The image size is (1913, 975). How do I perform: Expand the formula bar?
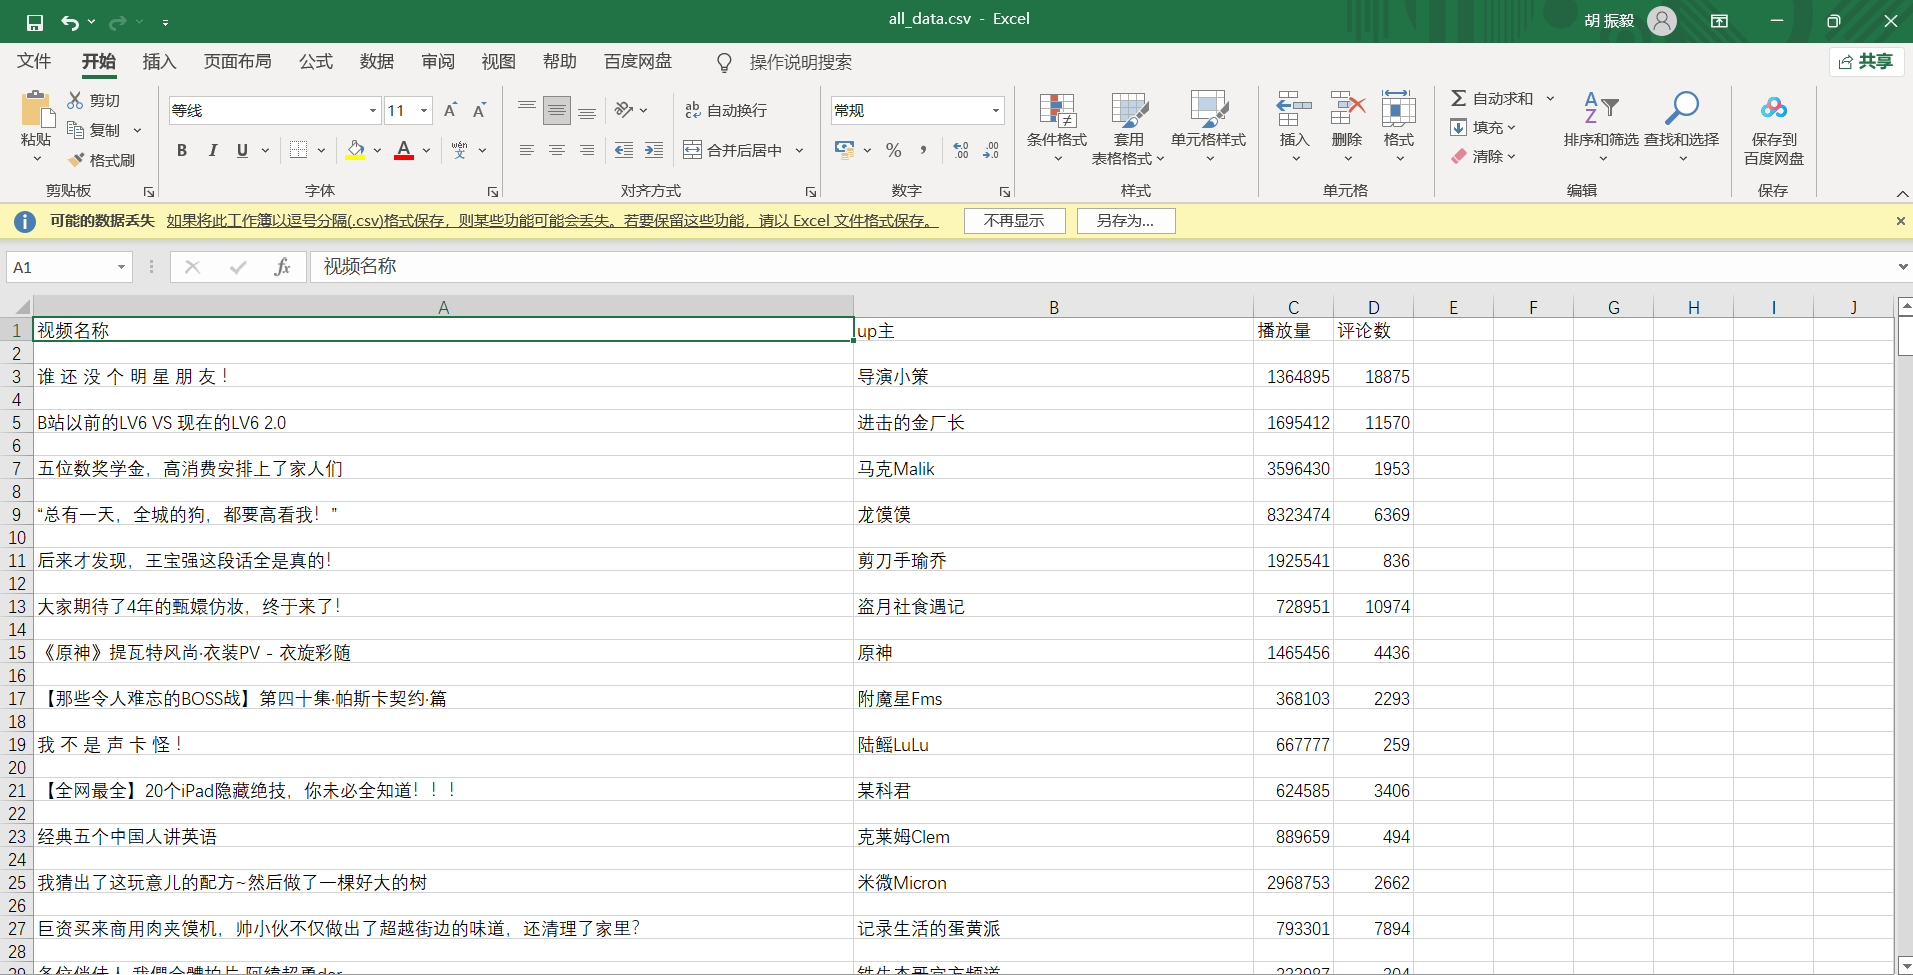[1902, 267]
